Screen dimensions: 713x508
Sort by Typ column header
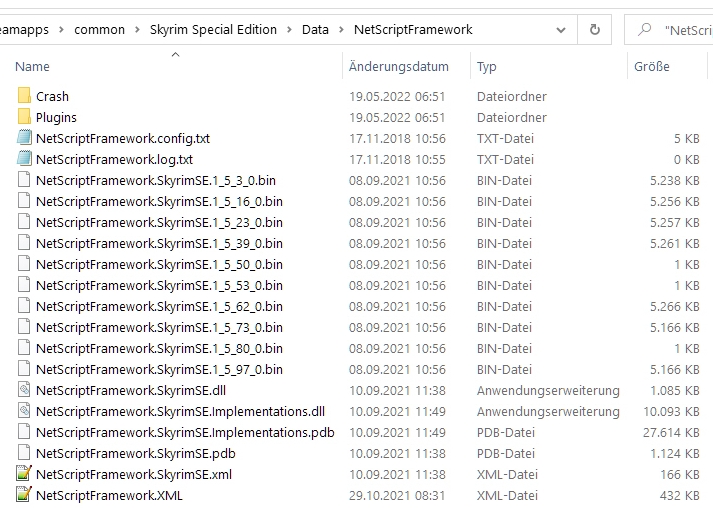487,67
